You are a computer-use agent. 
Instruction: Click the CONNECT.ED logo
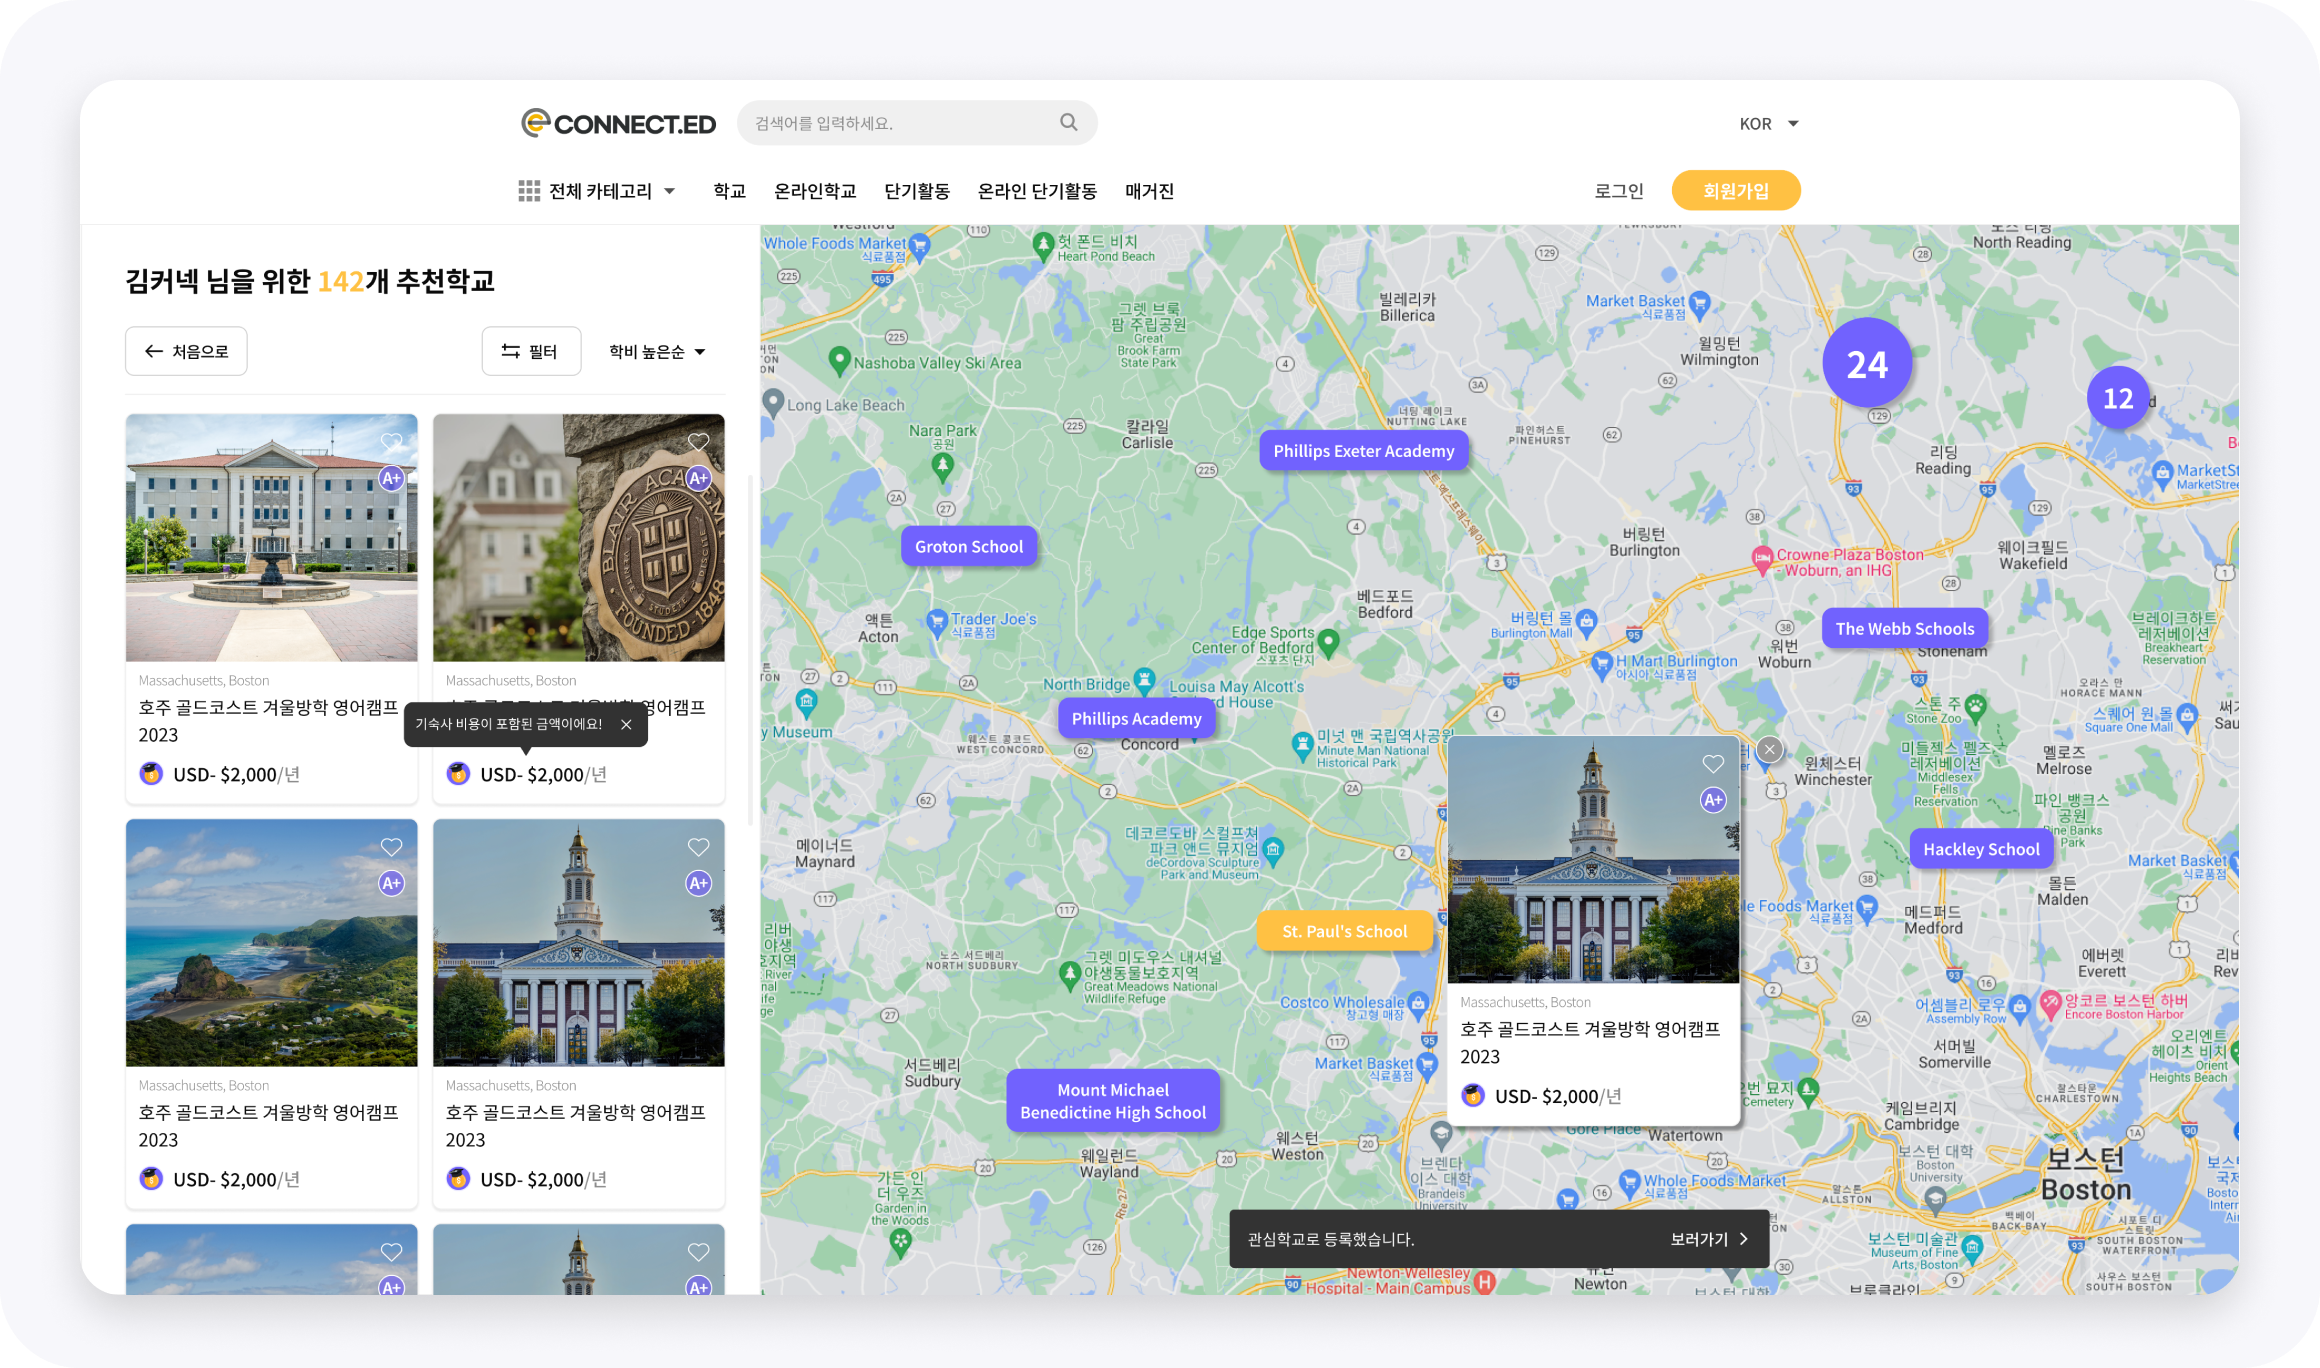618,123
